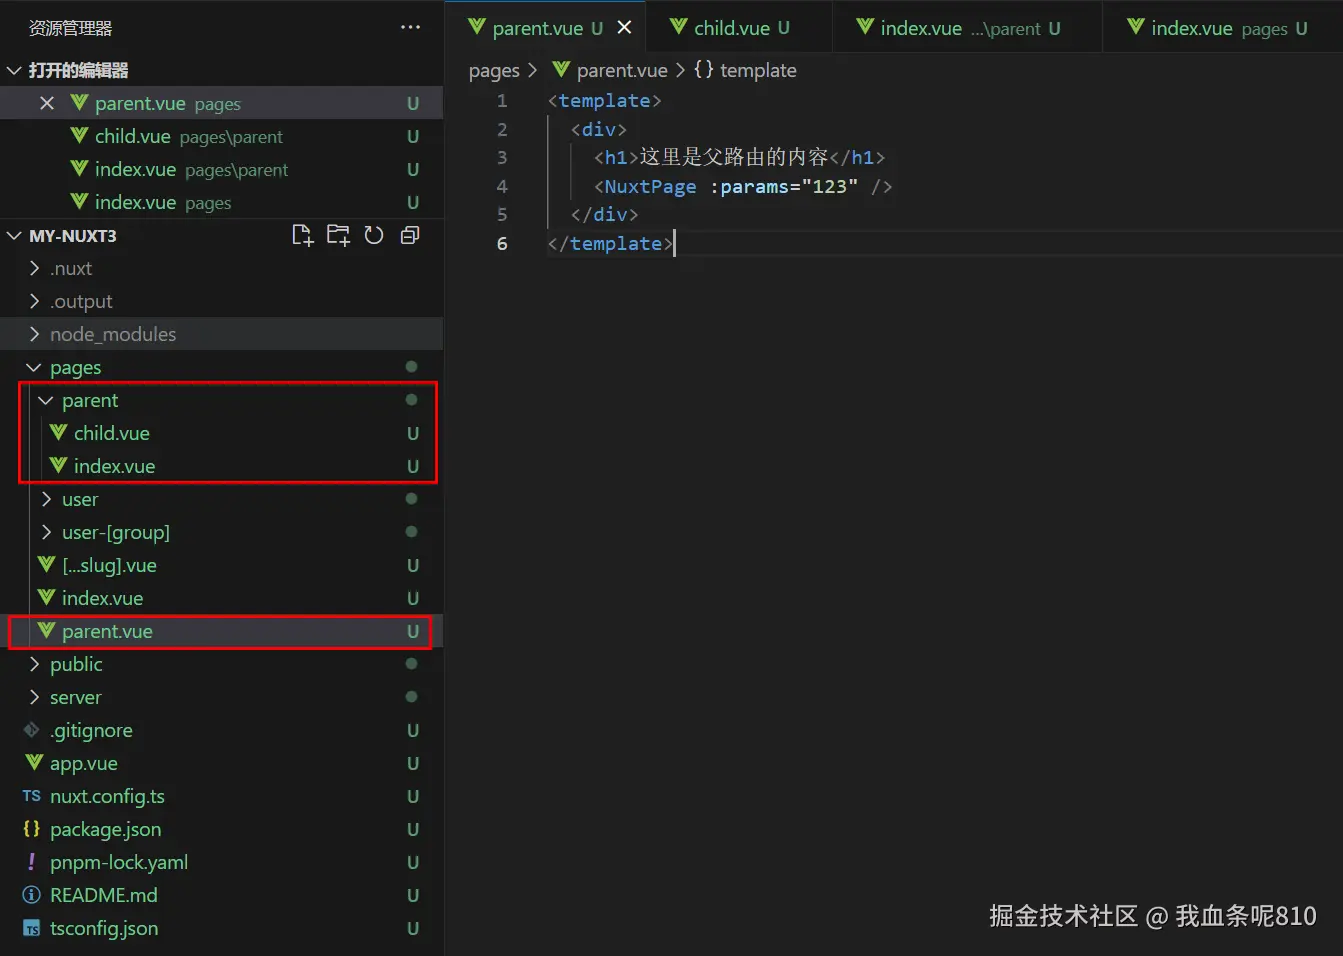
Task: Click the closing </template> tag on line 6
Action: [x=610, y=243]
